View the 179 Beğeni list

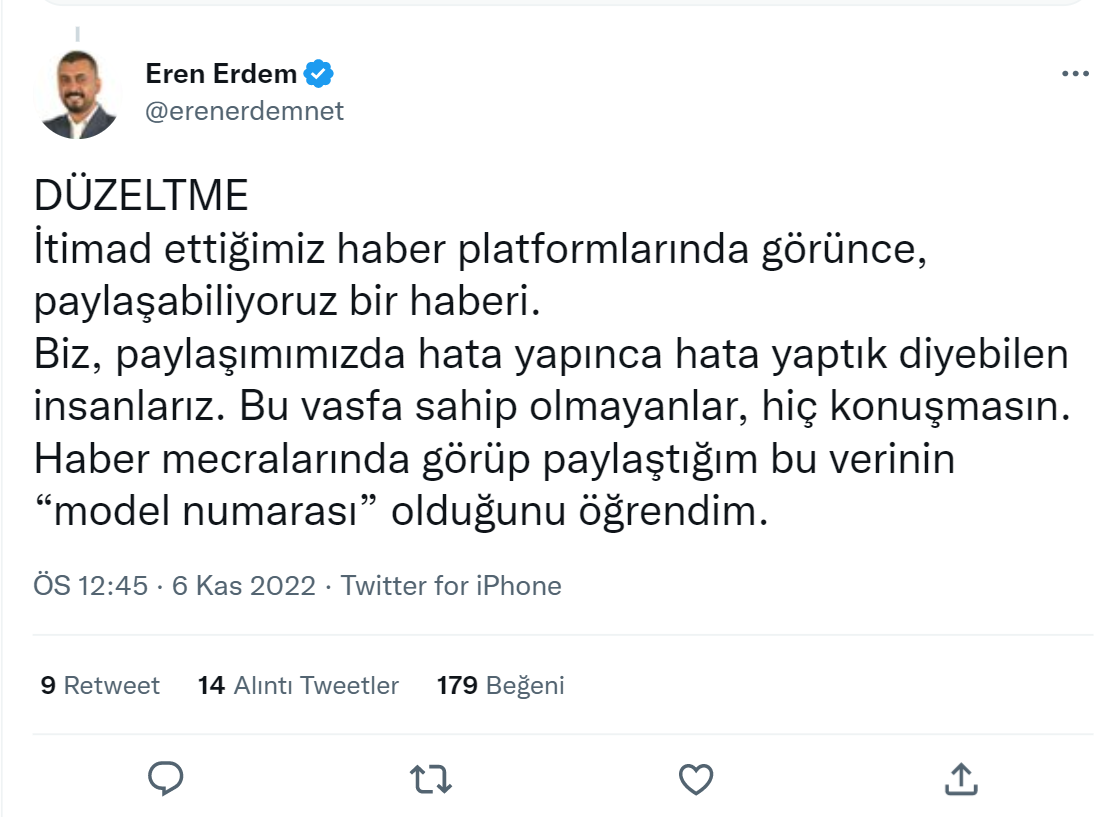500,685
